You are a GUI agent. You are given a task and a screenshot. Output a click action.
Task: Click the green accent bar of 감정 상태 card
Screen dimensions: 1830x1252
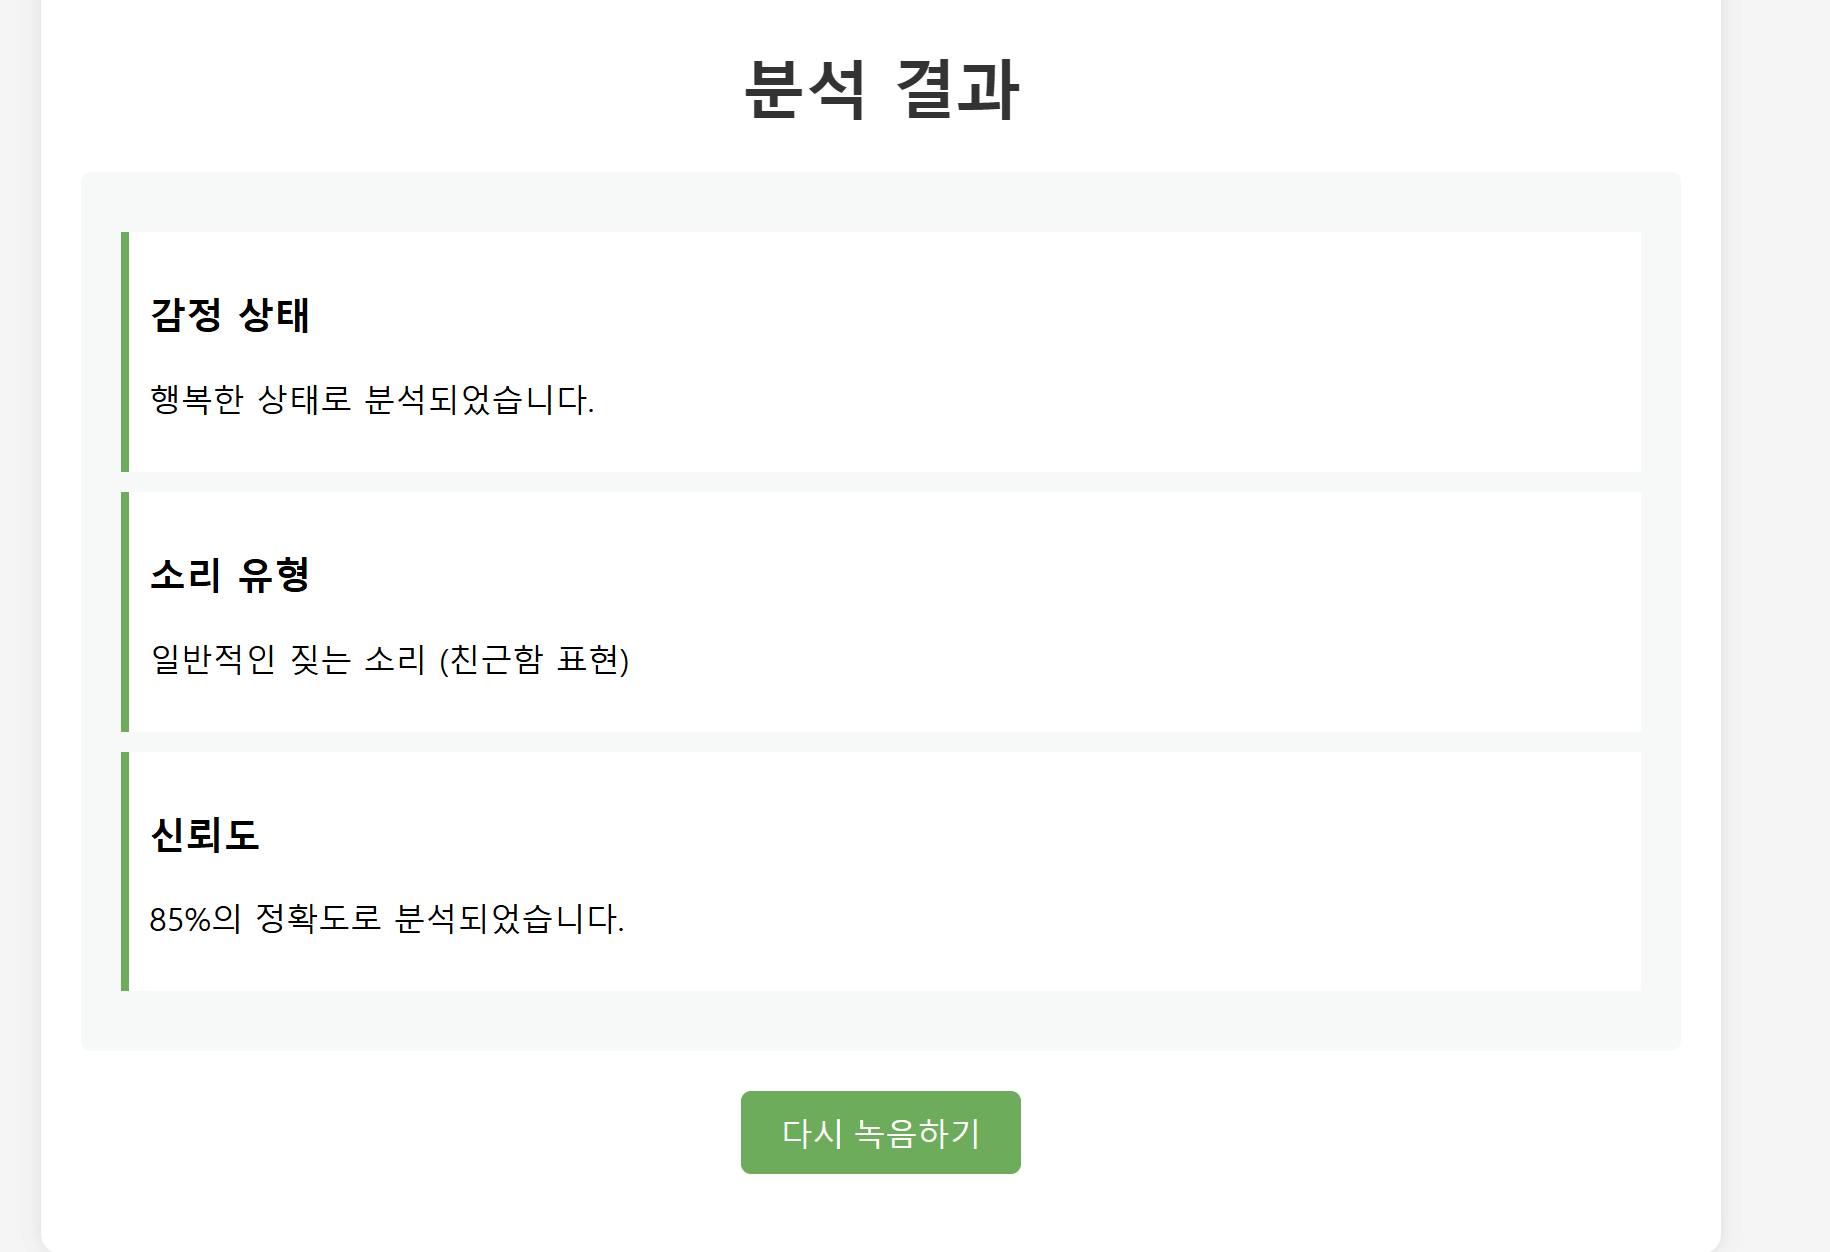coord(125,352)
